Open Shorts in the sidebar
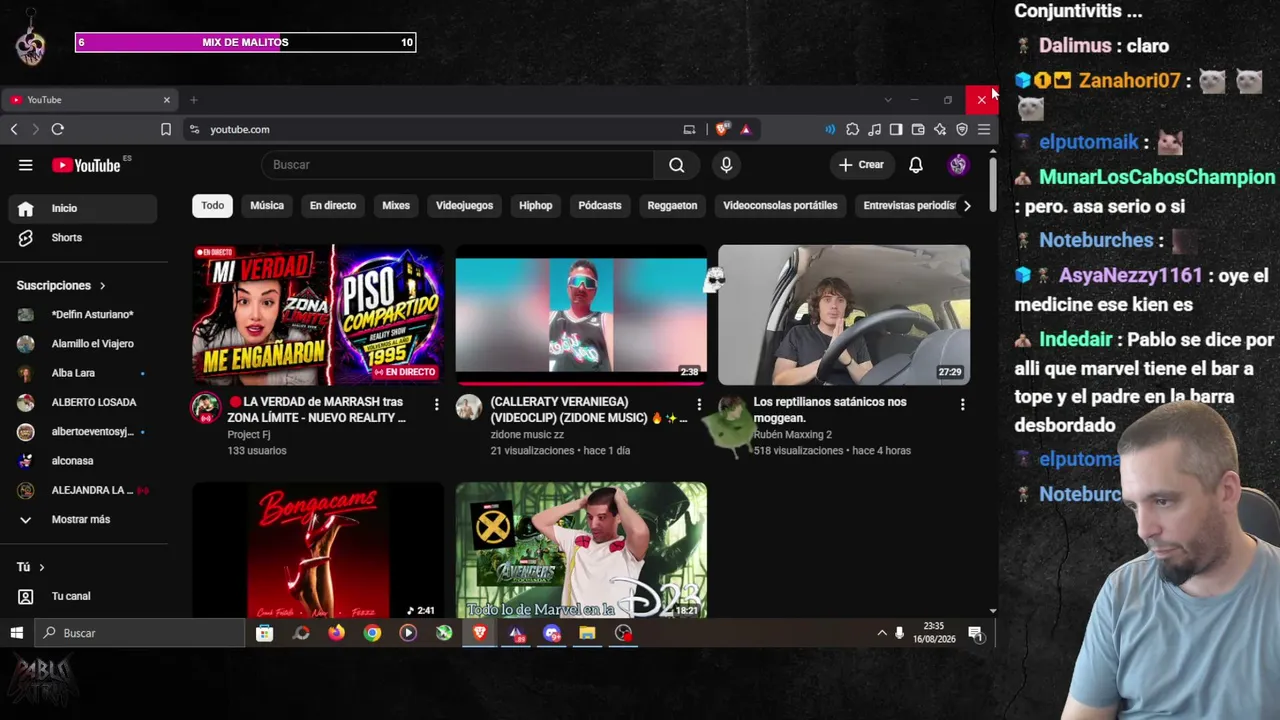This screenshot has width=1280, height=720. click(x=83, y=238)
